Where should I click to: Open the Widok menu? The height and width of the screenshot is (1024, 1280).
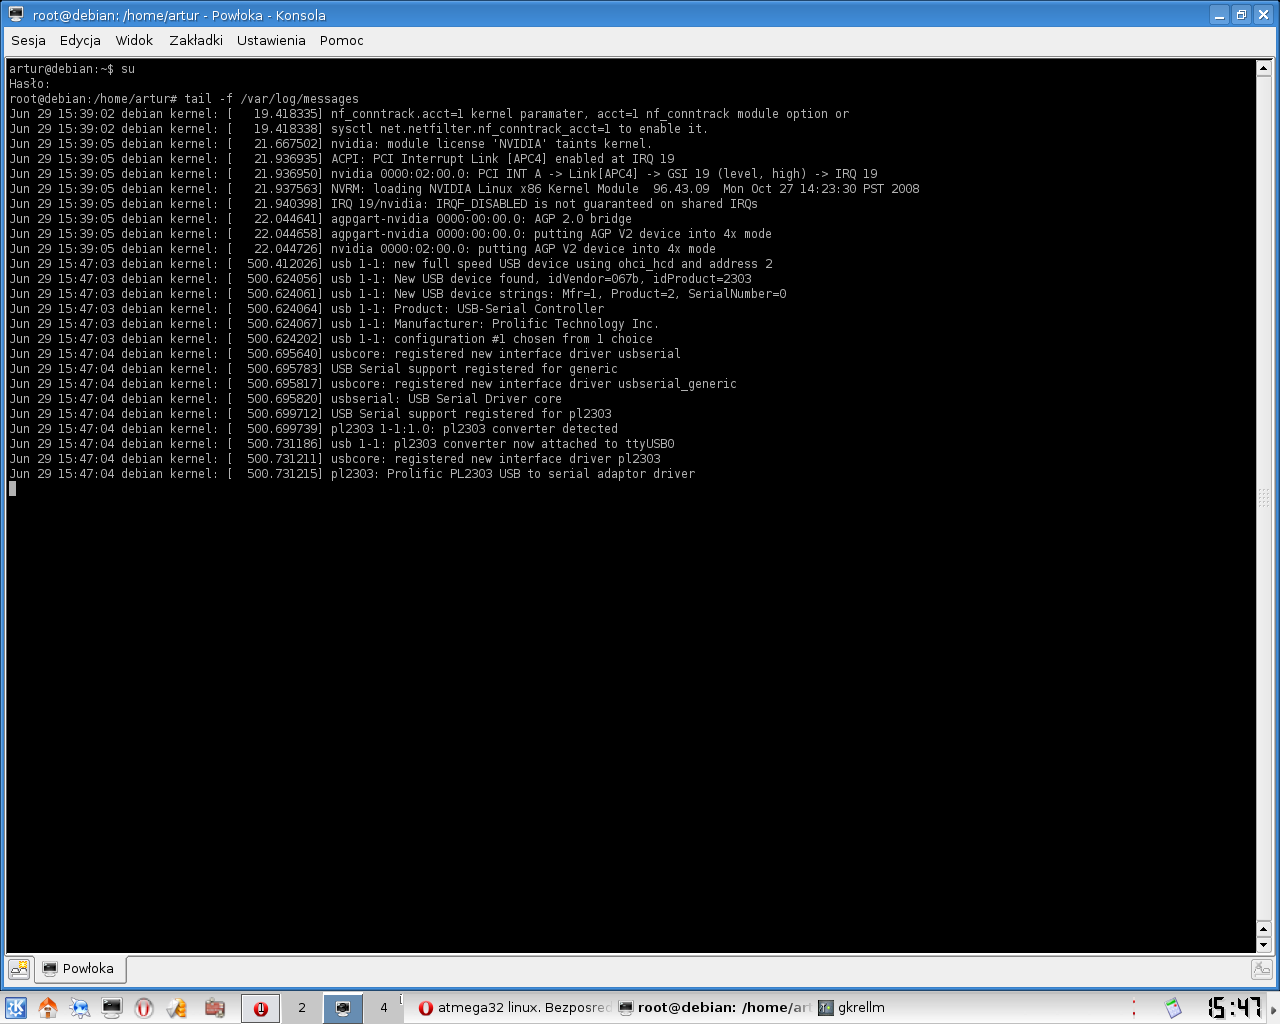click(134, 41)
